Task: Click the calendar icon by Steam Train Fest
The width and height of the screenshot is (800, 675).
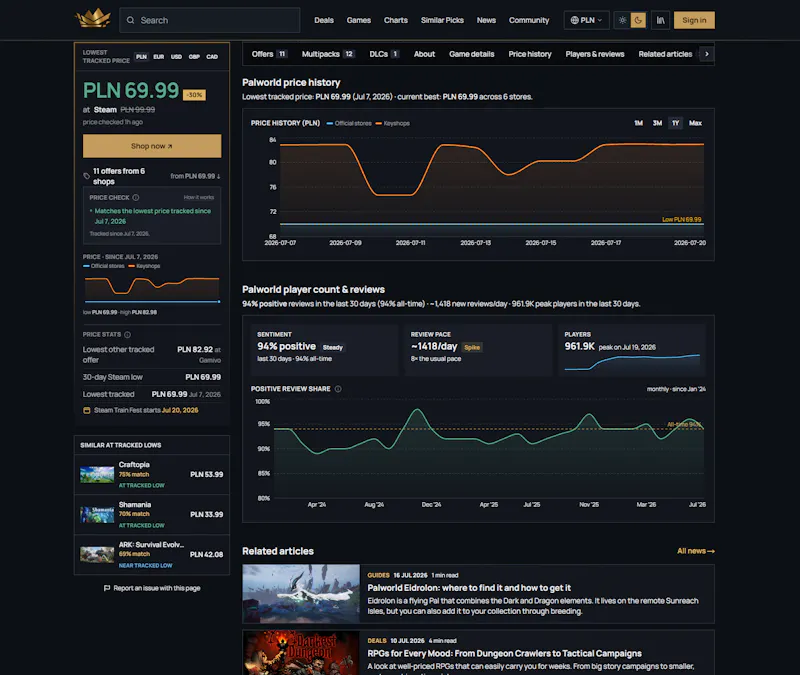Action: [87, 410]
